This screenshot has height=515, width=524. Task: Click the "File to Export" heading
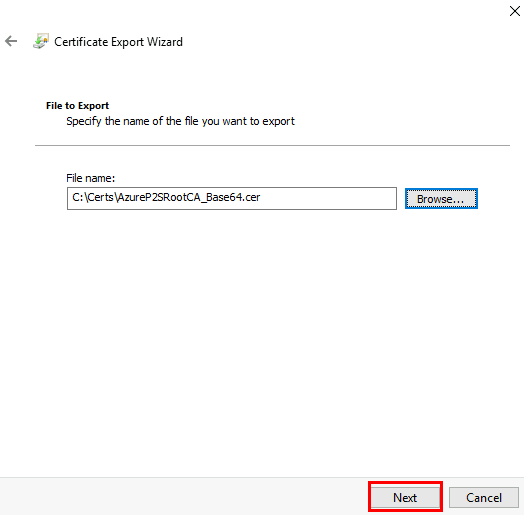[x=78, y=106]
